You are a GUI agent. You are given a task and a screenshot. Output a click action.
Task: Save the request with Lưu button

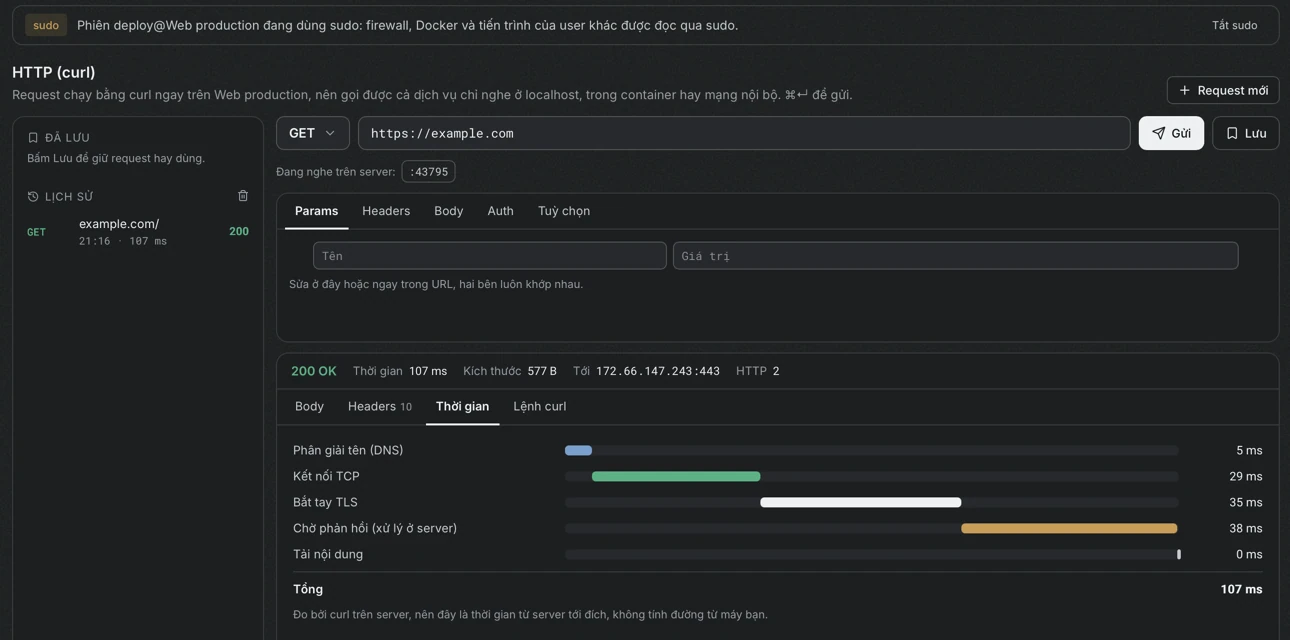click(1246, 133)
